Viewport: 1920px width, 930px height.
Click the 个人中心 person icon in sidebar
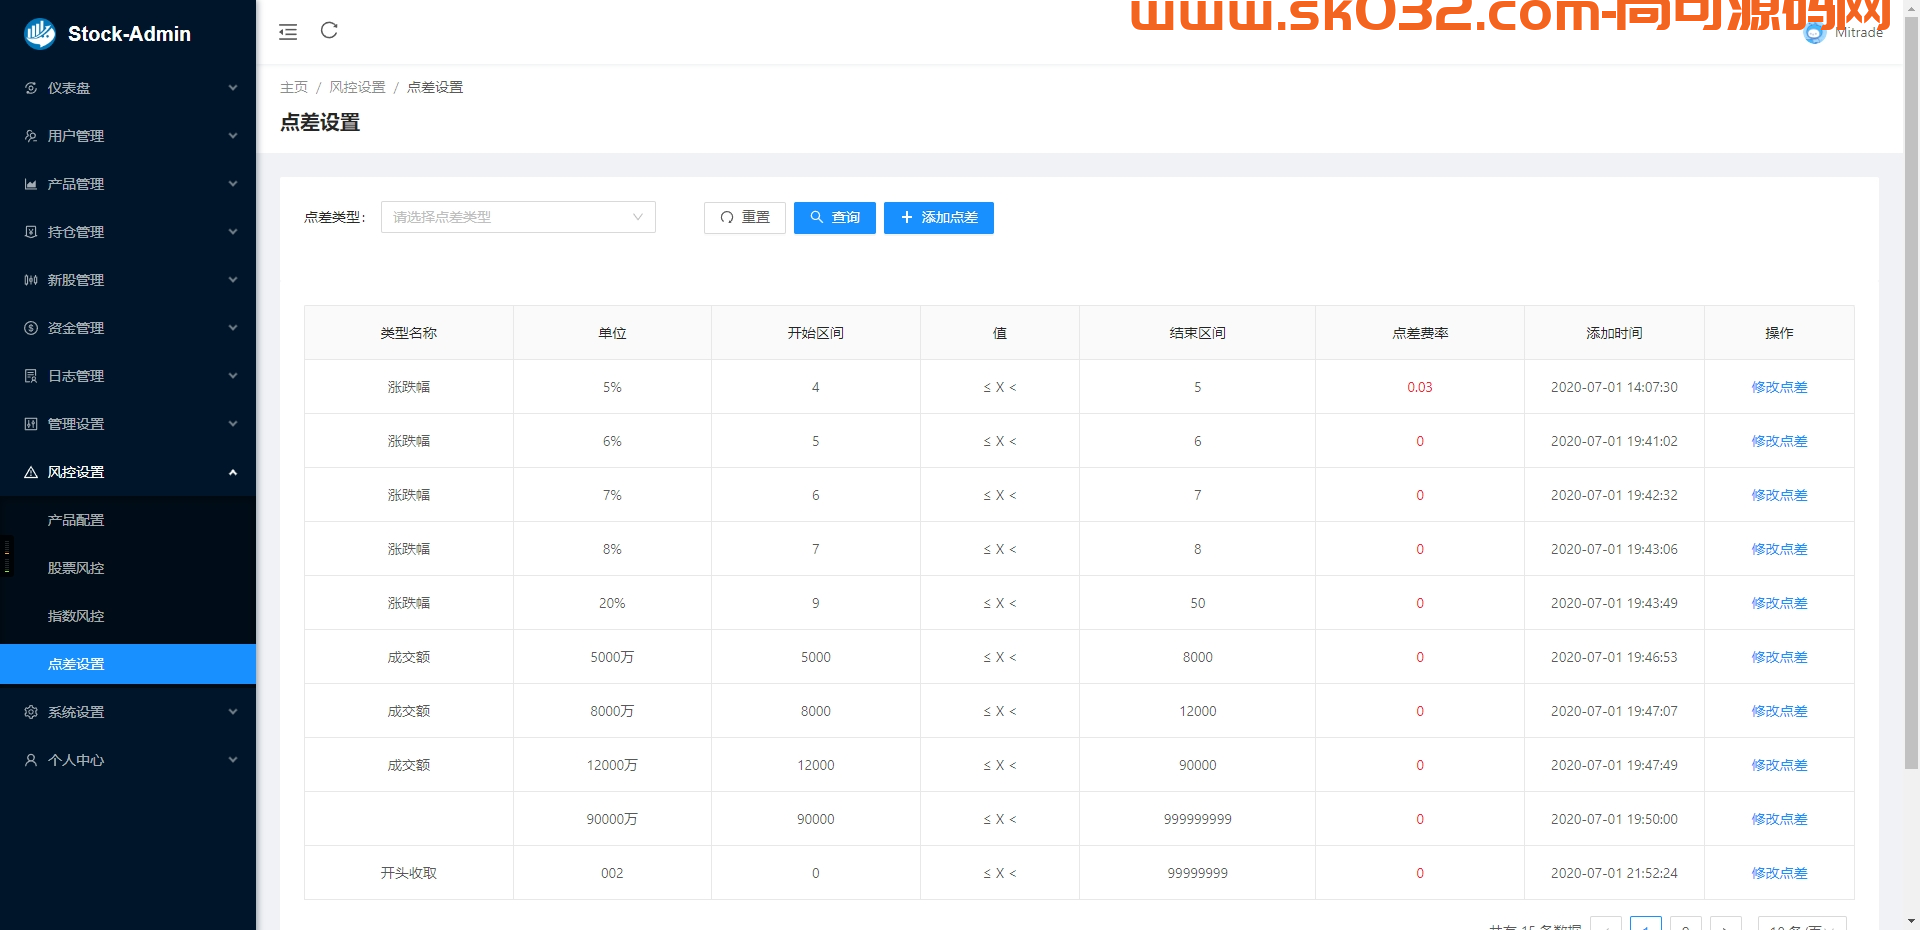(31, 760)
